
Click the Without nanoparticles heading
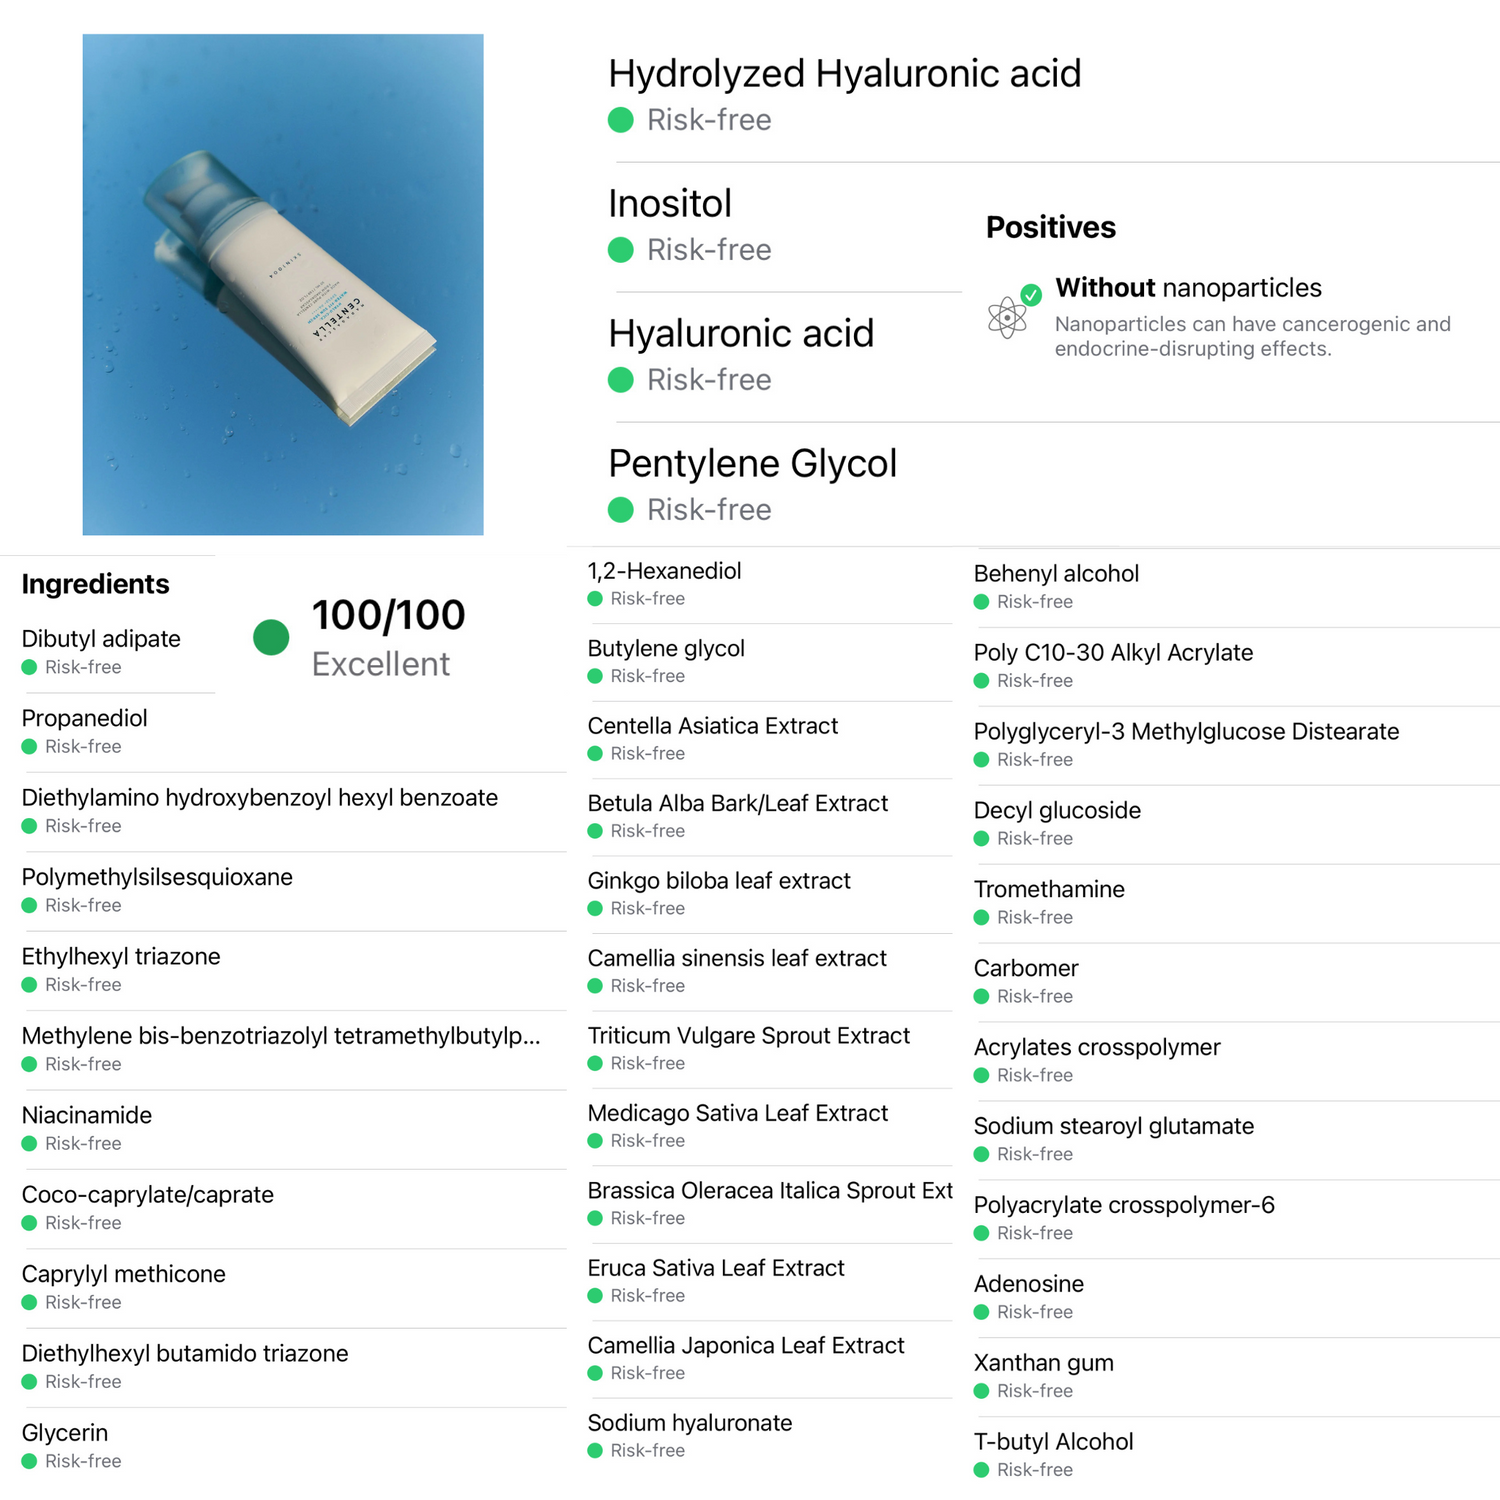(1188, 288)
